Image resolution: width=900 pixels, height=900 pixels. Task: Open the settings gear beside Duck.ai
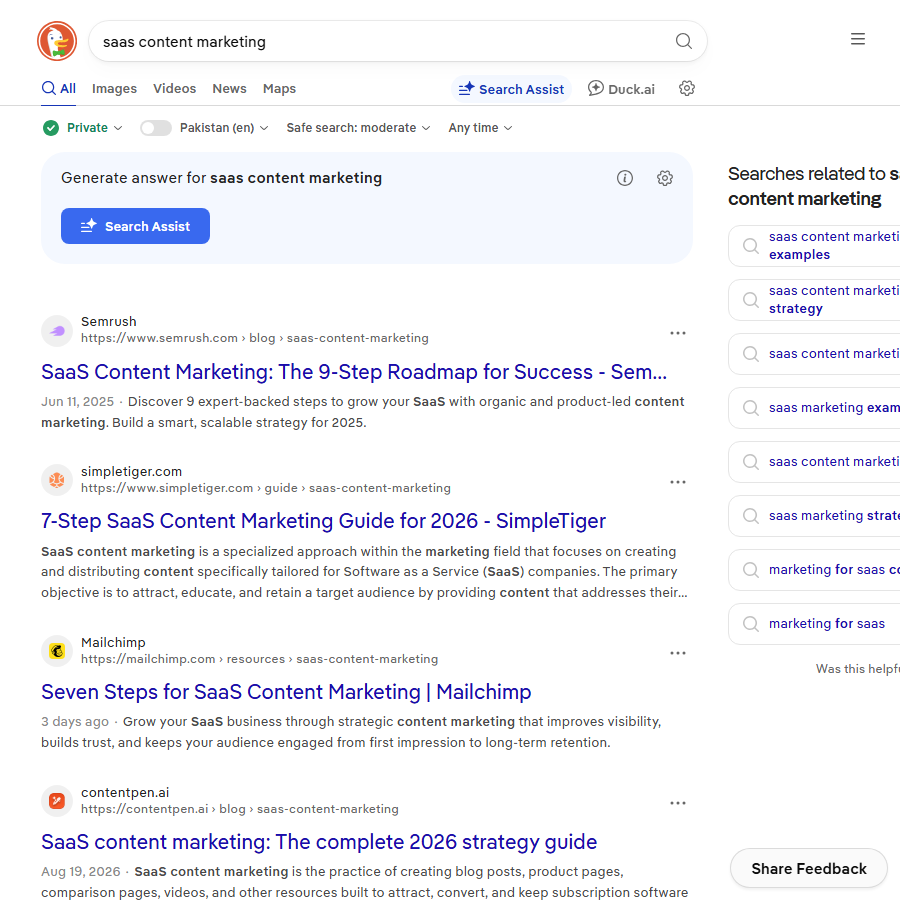(x=686, y=88)
